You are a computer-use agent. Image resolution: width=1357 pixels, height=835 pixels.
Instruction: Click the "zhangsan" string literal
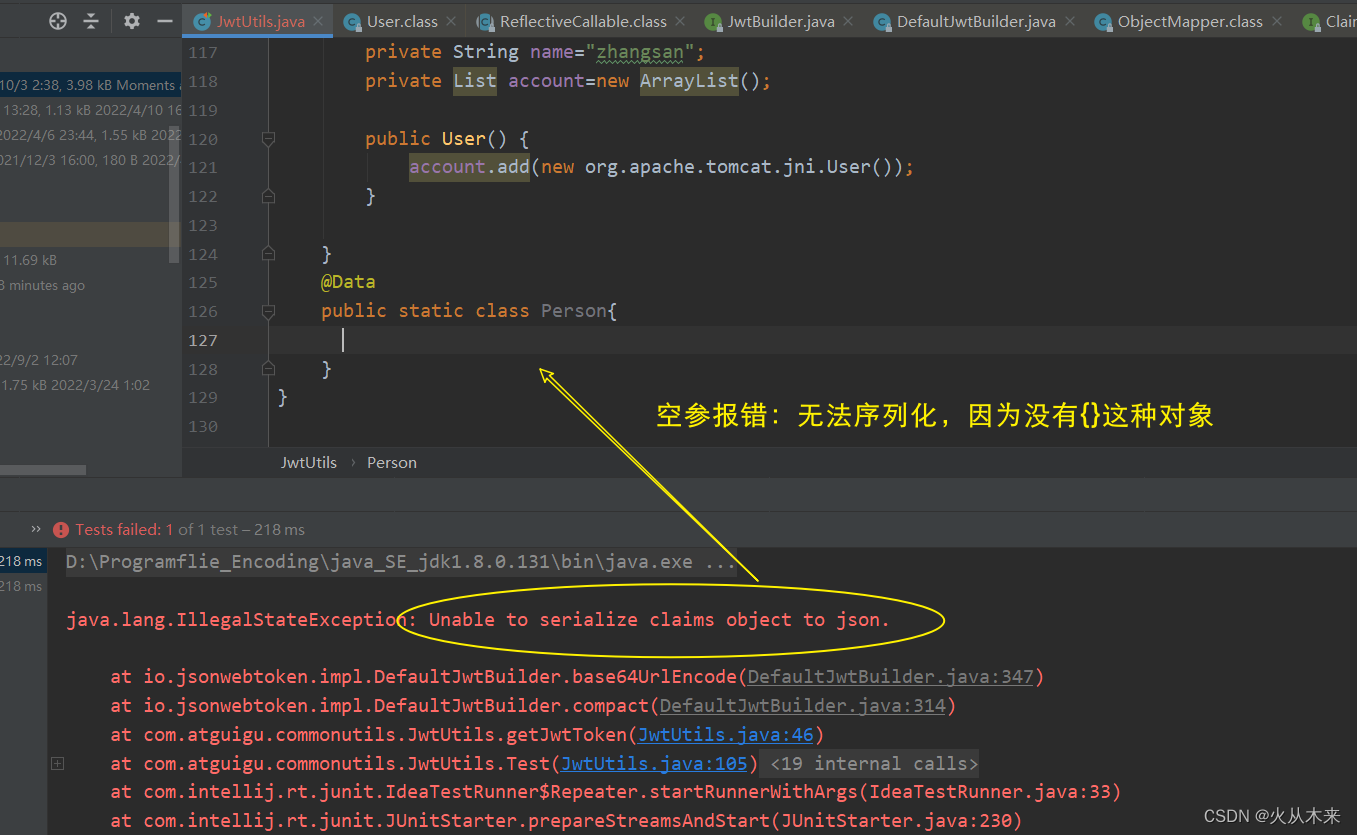640,52
